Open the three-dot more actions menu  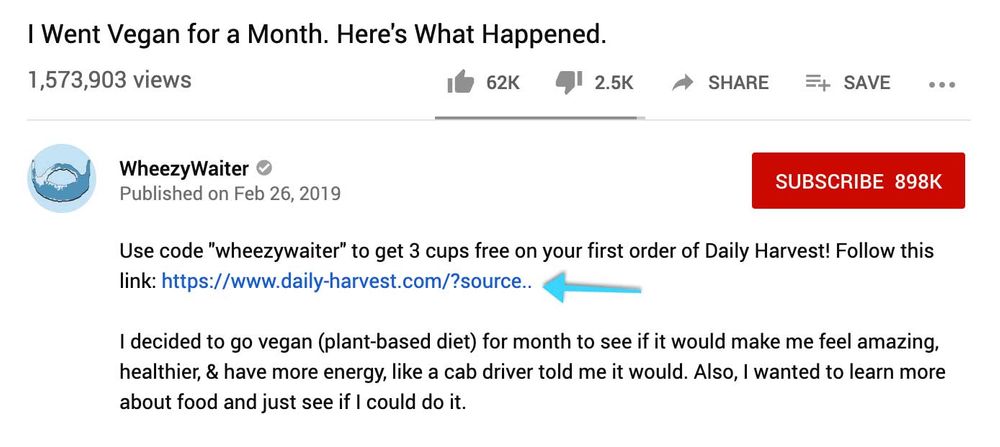[x=942, y=85]
